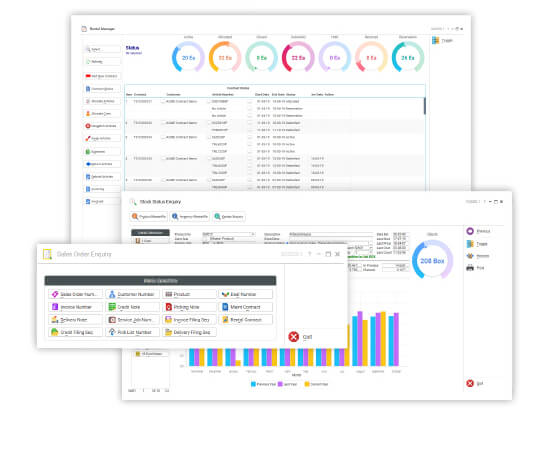Open Invoice Filing Seq enquiry
Viewport: 555px width, 465px height.
[x=189, y=320]
